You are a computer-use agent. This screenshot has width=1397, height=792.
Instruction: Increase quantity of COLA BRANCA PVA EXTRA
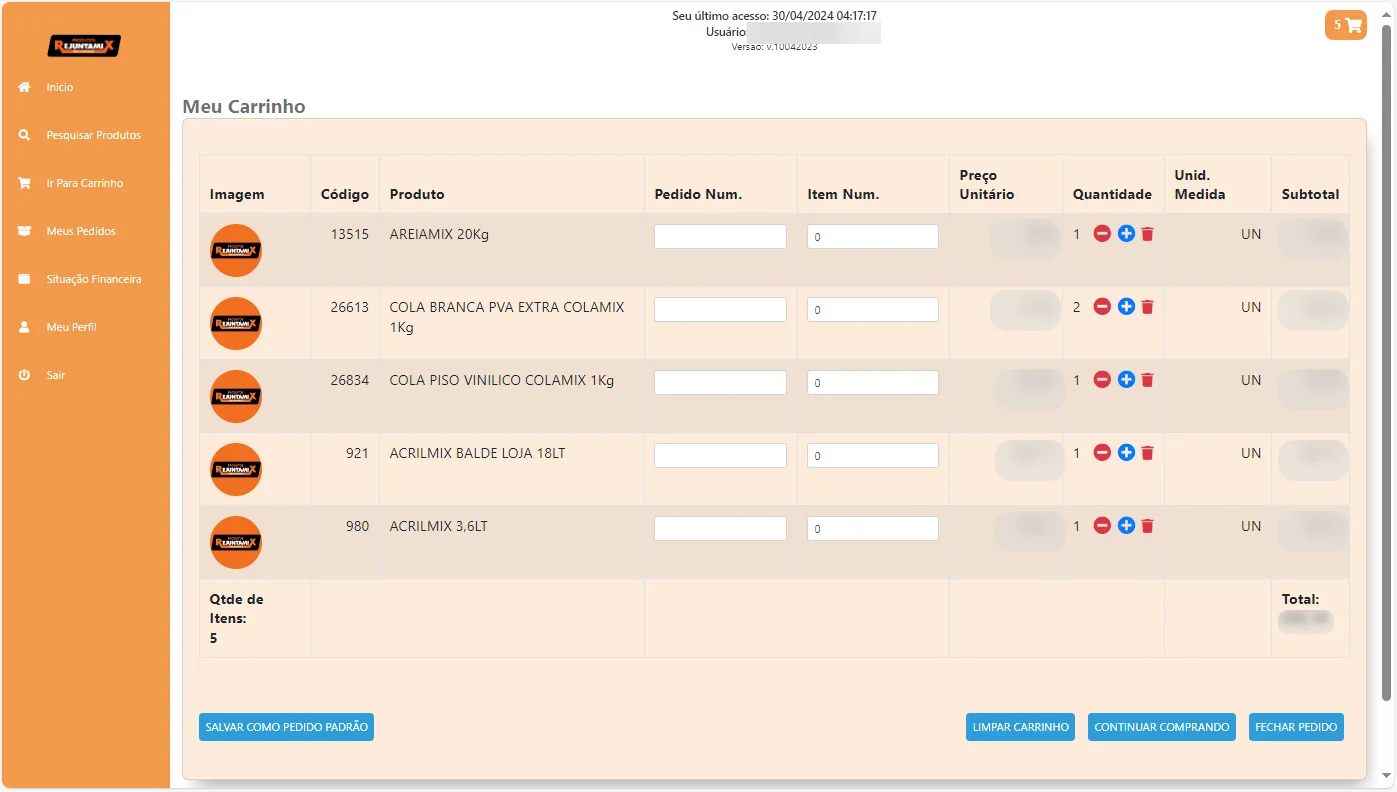[x=1126, y=307]
